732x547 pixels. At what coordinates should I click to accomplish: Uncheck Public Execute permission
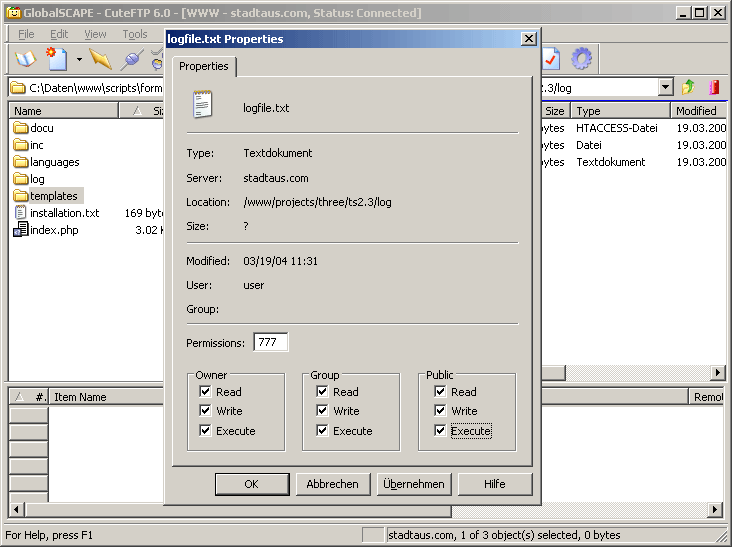440,430
